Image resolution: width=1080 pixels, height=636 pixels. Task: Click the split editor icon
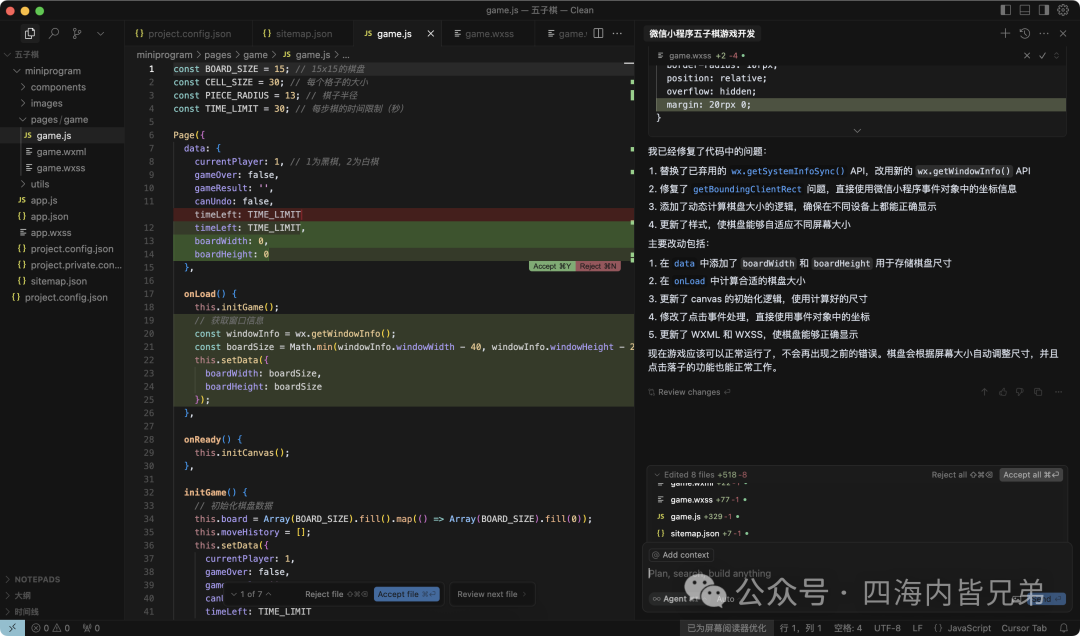598,33
